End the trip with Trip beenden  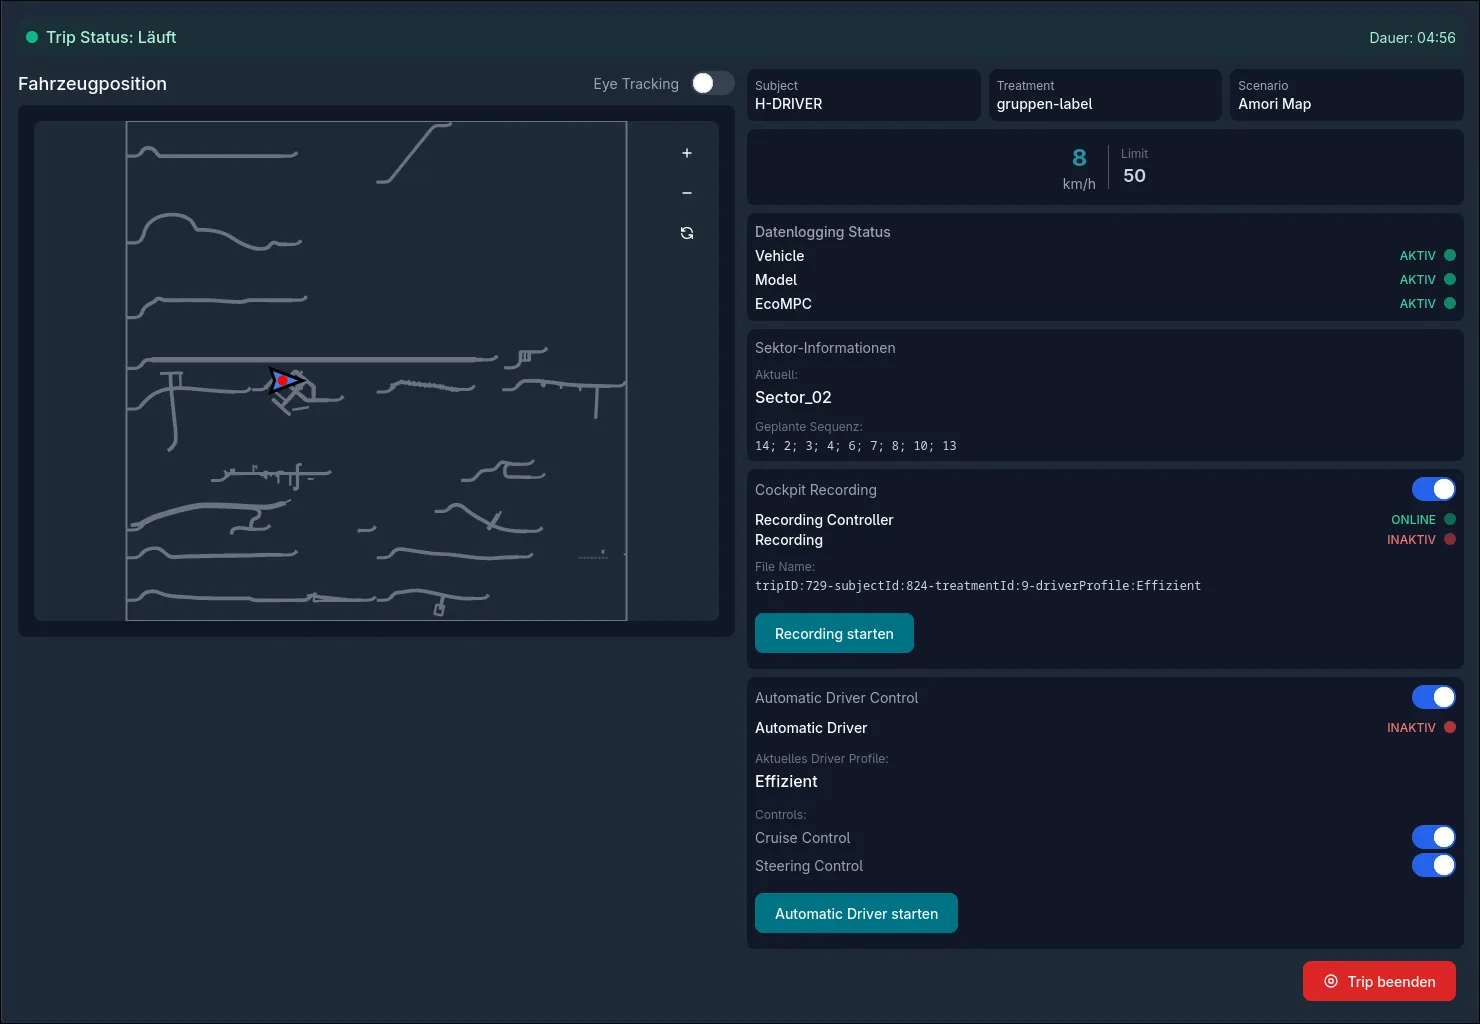click(1379, 981)
